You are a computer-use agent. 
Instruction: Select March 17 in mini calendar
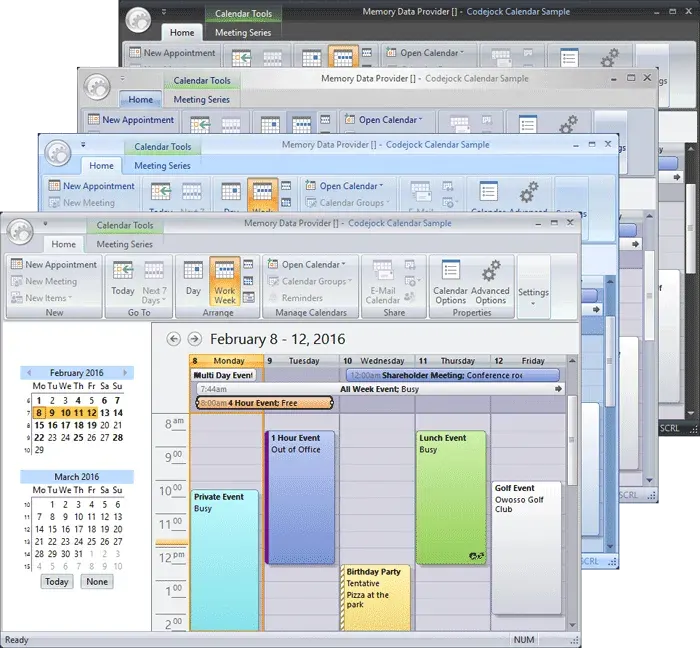coord(79,529)
